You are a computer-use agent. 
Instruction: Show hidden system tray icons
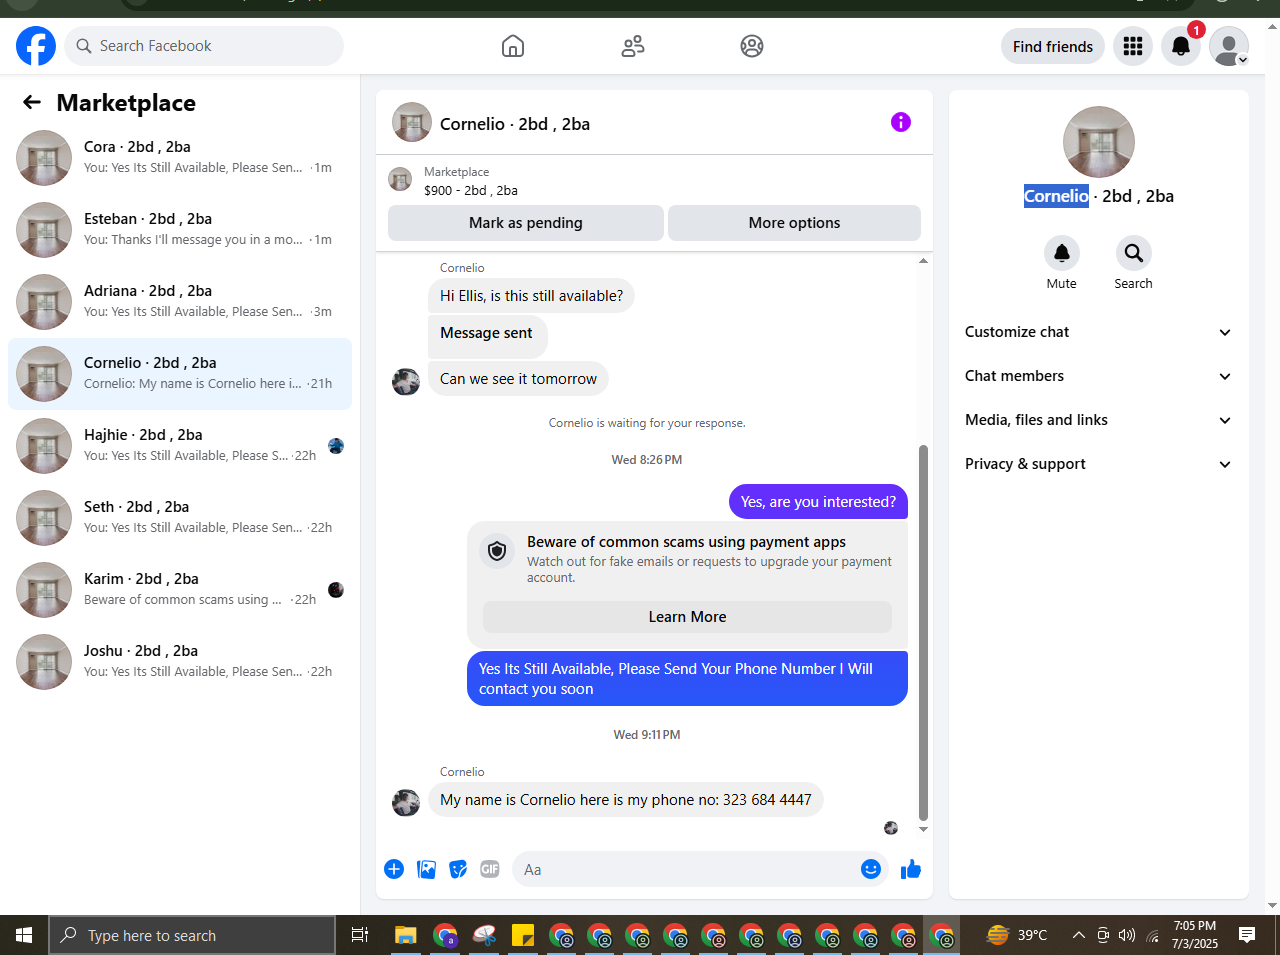point(1078,935)
